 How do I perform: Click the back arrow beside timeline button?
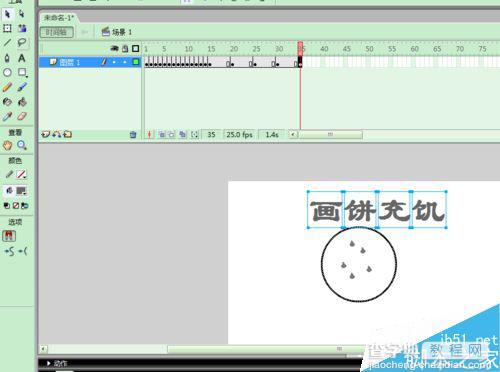(85, 32)
